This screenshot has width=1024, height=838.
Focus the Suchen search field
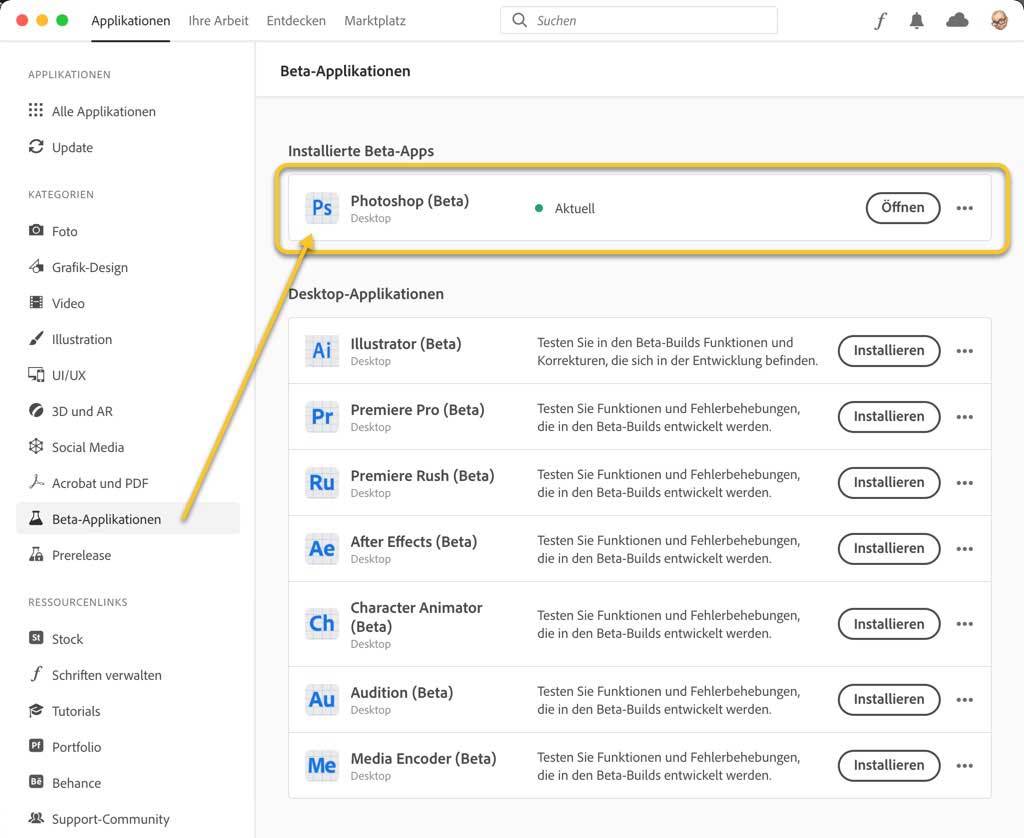click(x=650, y=20)
